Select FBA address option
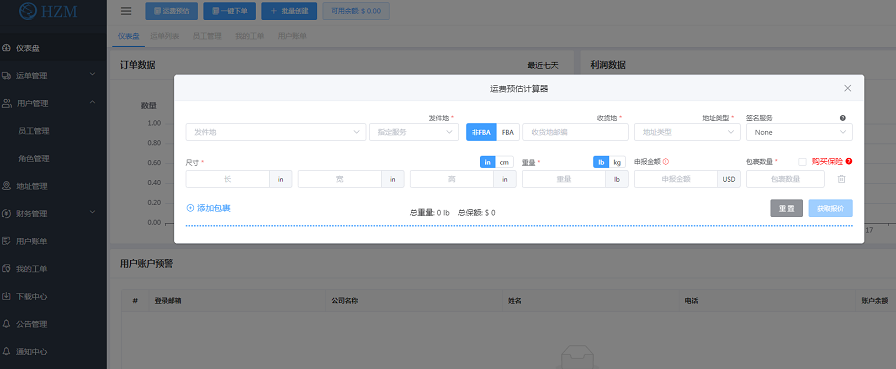 click(x=507, y=132)
